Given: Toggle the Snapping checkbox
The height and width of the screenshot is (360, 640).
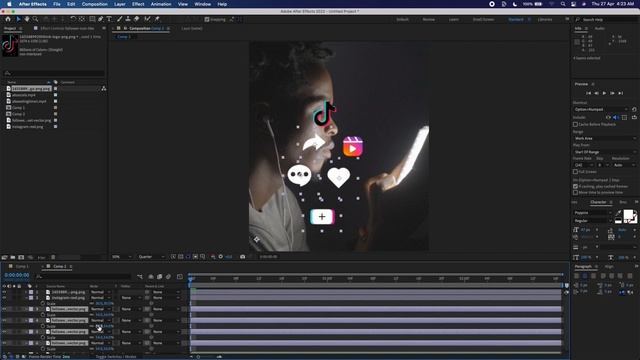Looking at the screenshot, I should tap(207, 19).
